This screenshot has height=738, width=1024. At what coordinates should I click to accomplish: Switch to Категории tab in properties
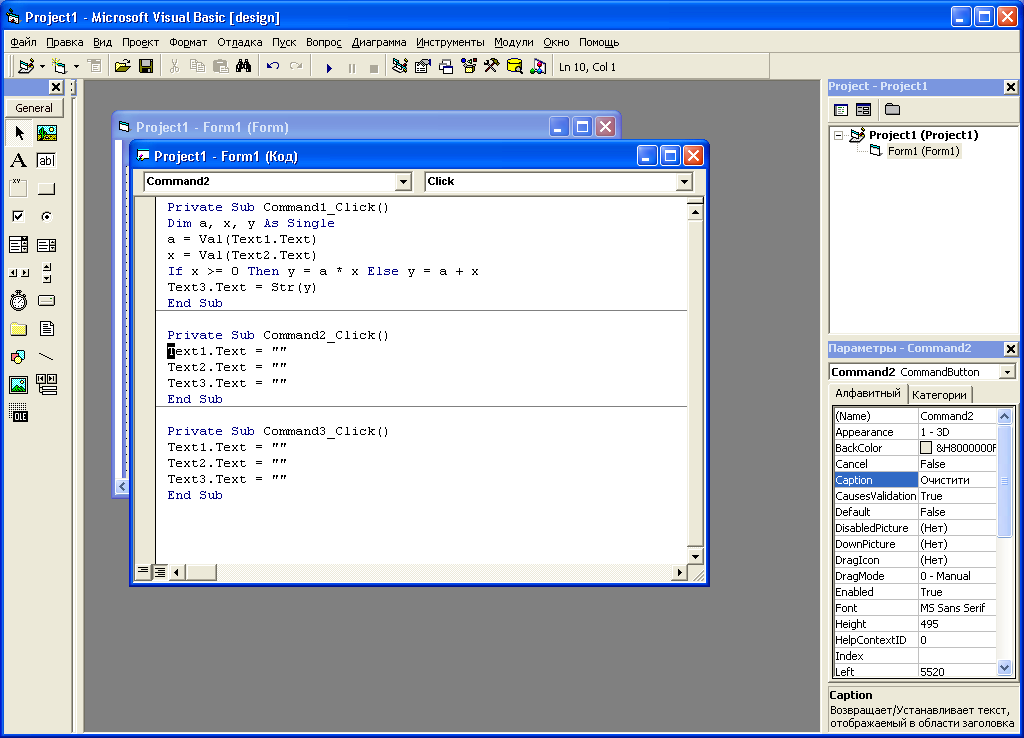pyautogui.click(x=939, y=395)
